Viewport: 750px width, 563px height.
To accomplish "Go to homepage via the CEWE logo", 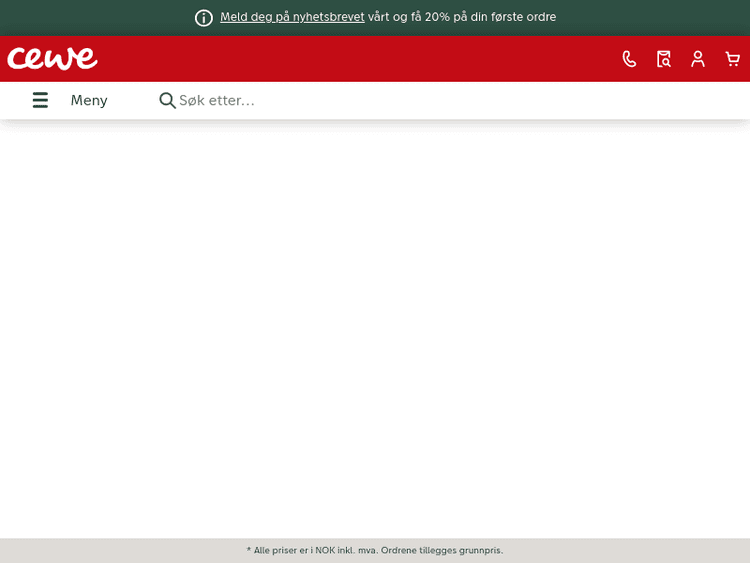I will tap(52, 59).
